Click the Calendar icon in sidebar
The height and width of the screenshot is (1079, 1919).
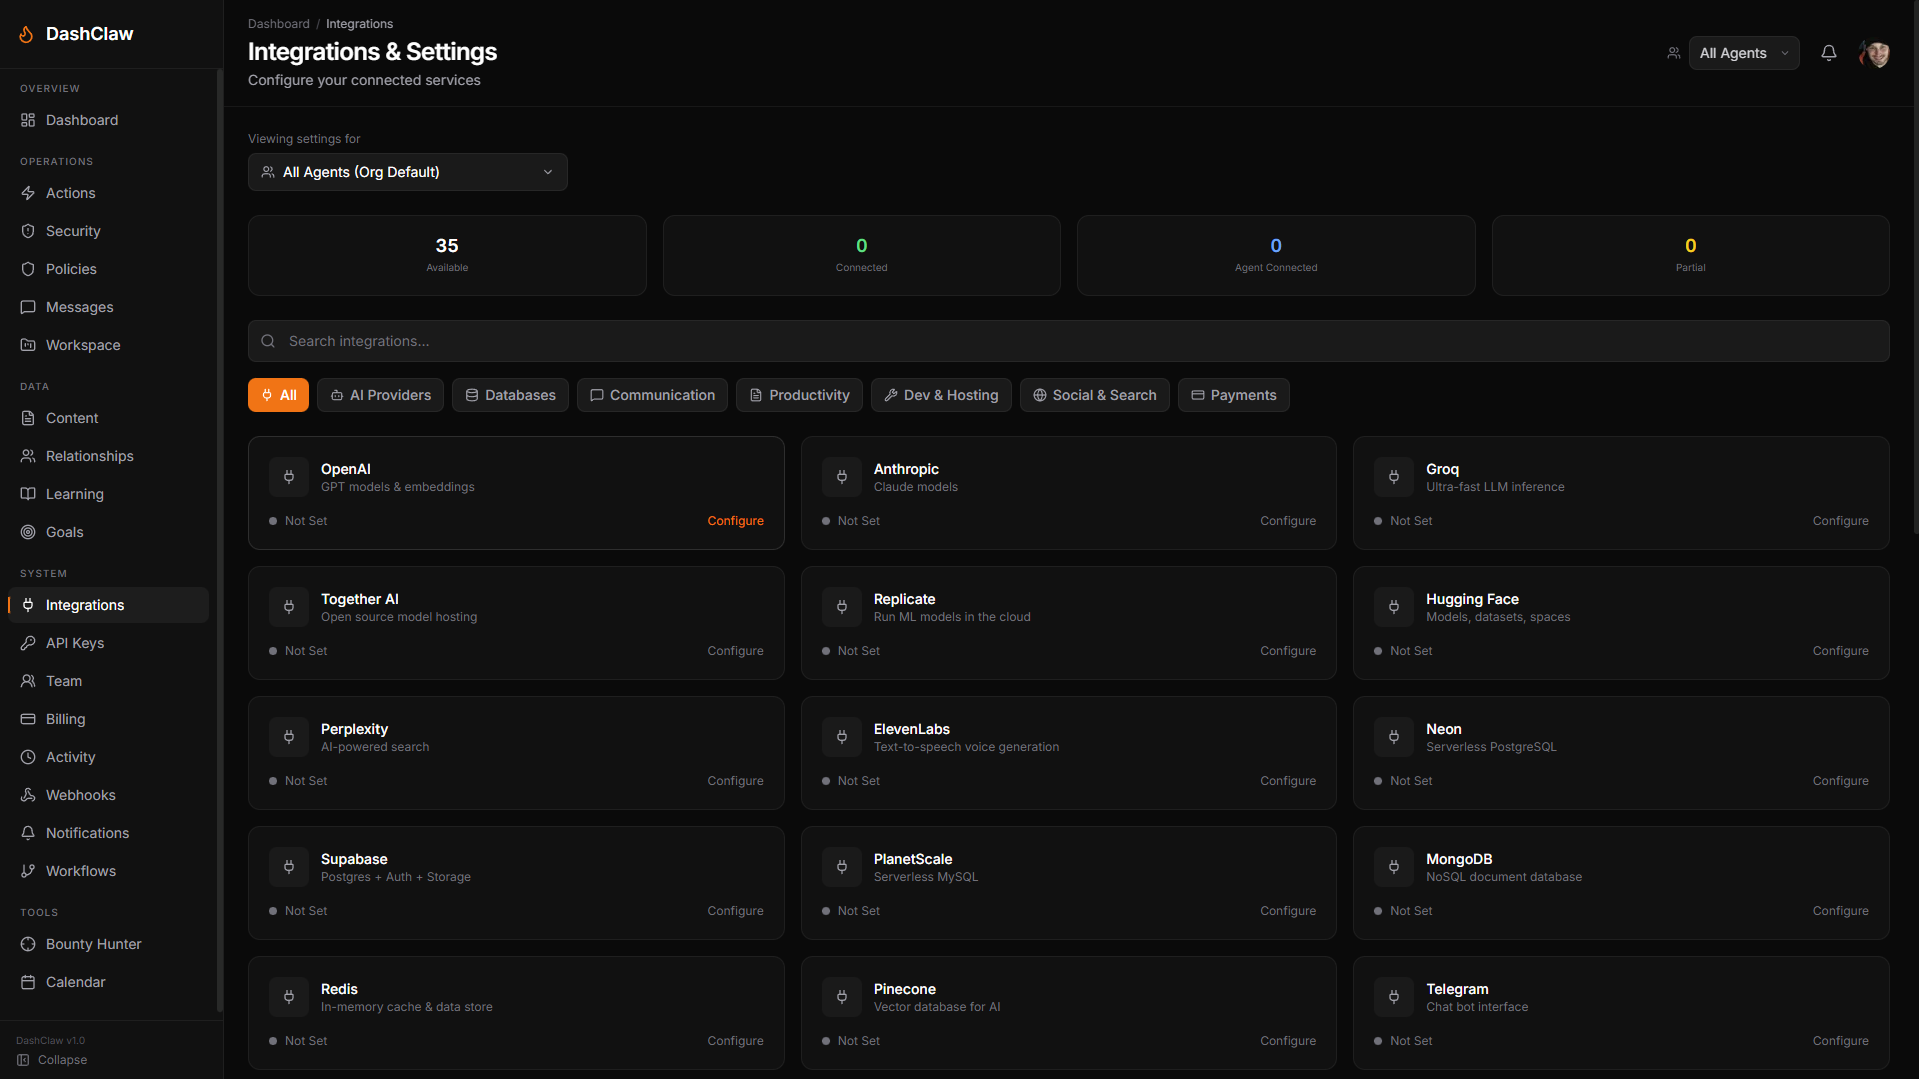coord(28,982)
